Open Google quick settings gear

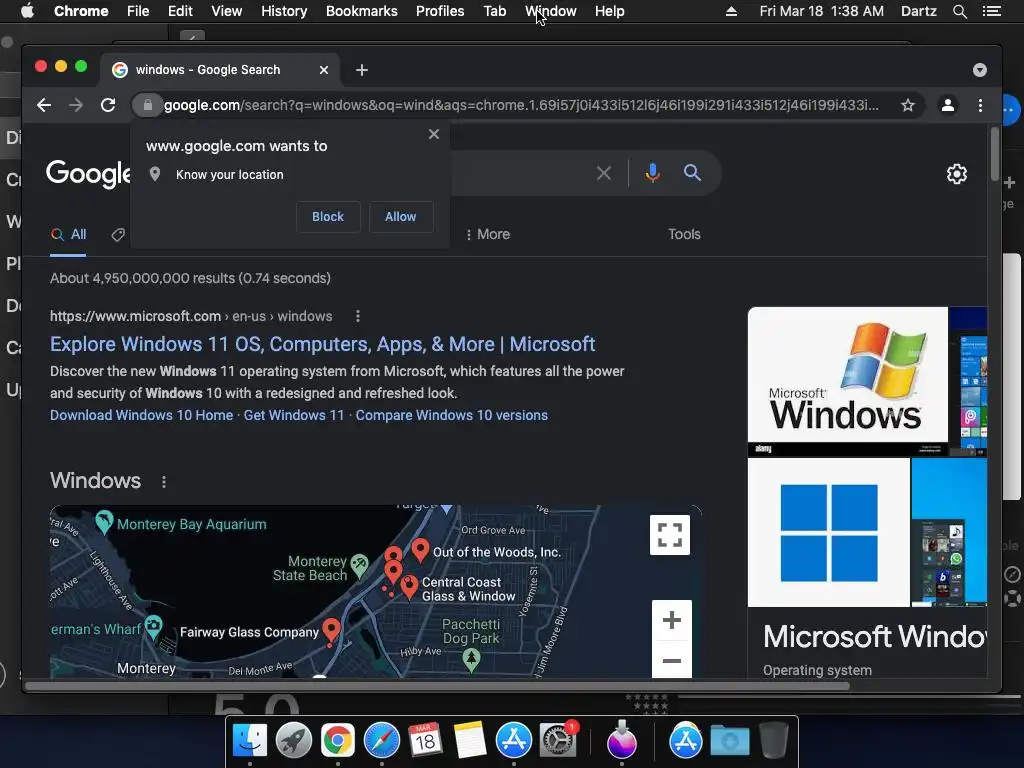(x=957, y=174)
